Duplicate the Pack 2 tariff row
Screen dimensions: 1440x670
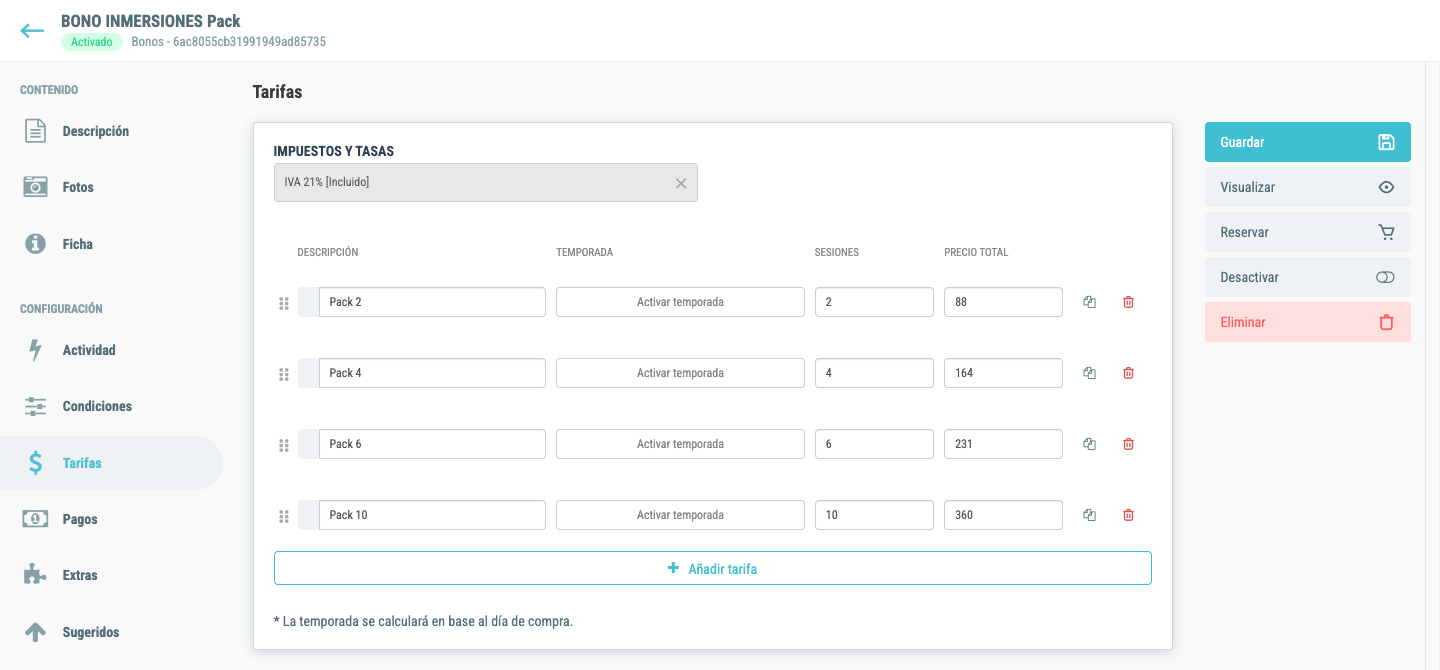pyautogui.click(x=1089, y=302)
